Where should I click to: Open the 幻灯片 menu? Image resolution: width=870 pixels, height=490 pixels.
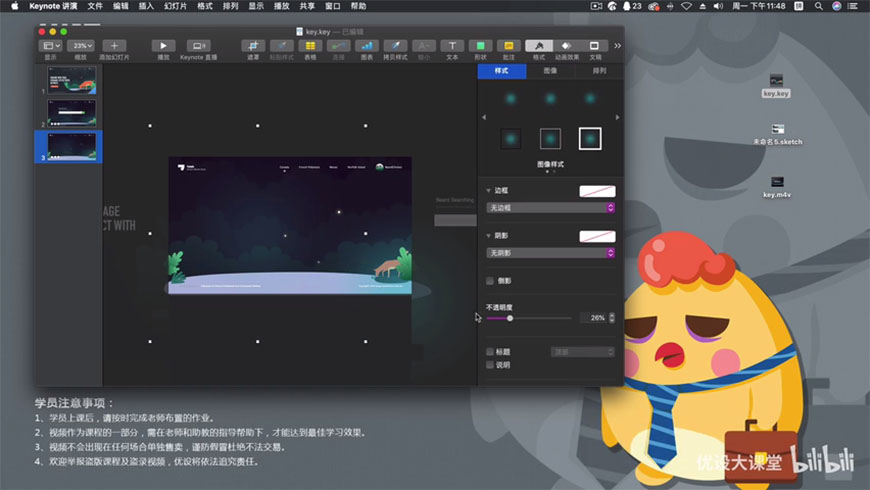pos(175,6)
